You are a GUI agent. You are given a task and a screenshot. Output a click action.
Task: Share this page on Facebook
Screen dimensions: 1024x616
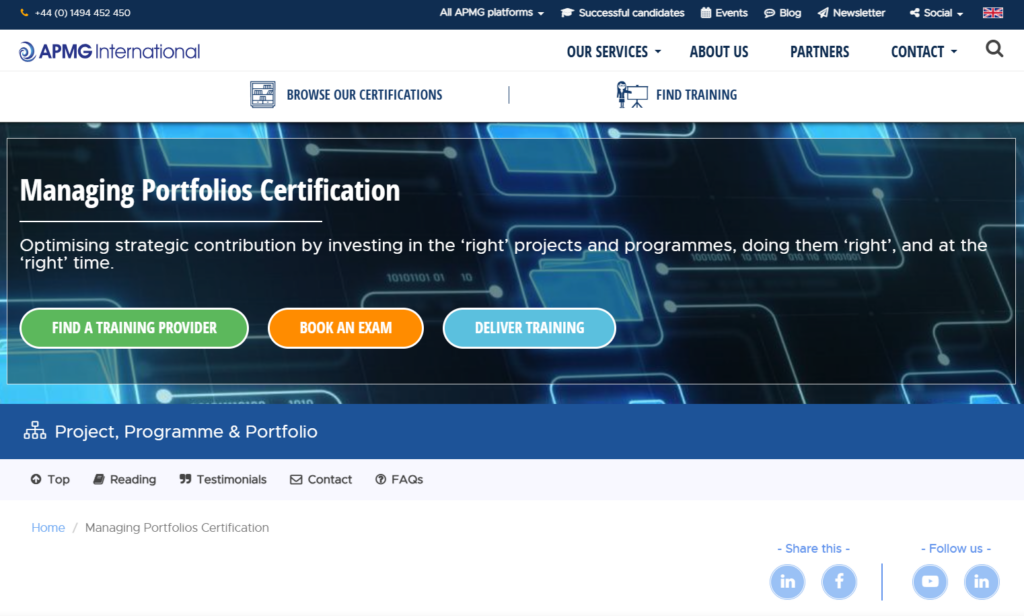coord(839,581)
